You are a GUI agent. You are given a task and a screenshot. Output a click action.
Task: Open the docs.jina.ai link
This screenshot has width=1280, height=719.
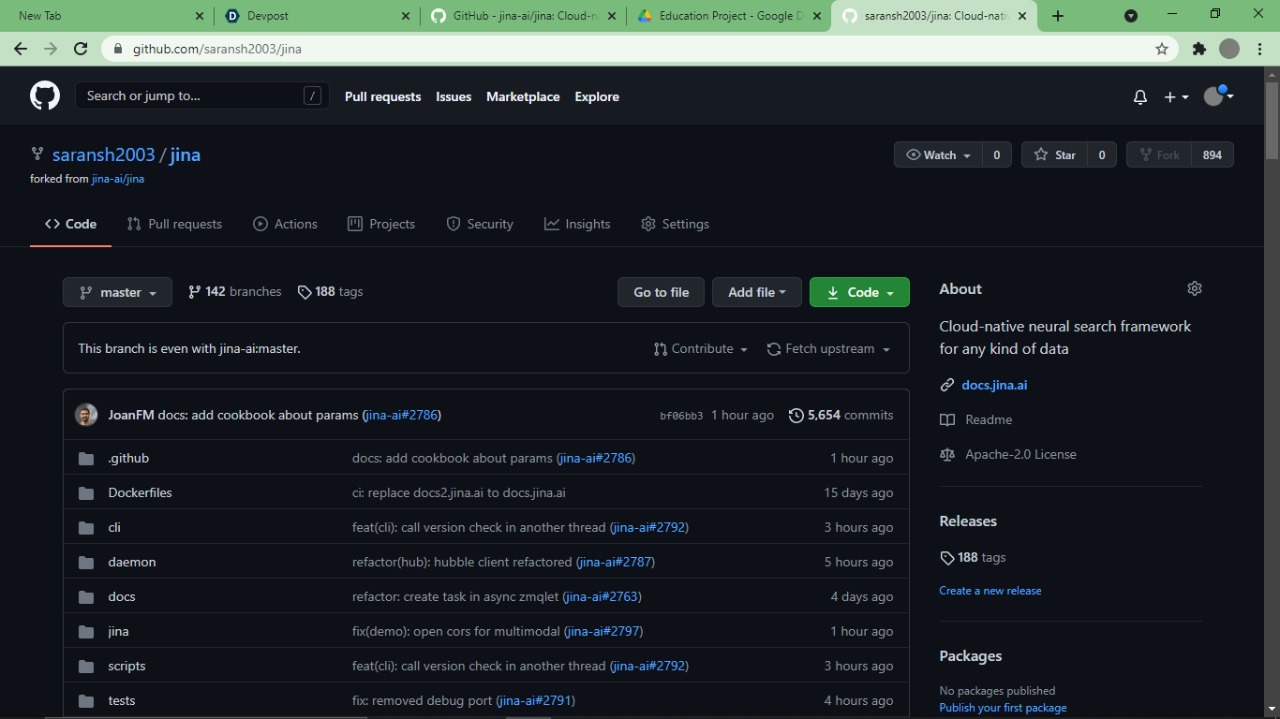coord(994,385)
